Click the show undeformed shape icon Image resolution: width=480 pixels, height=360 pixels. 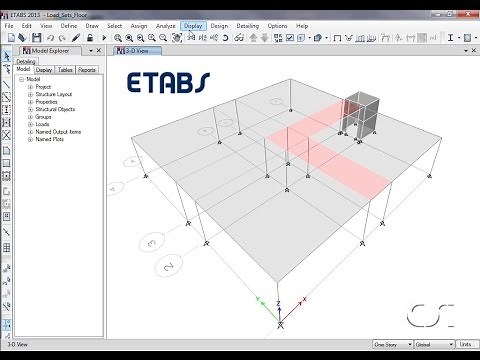tap(337, 38)
